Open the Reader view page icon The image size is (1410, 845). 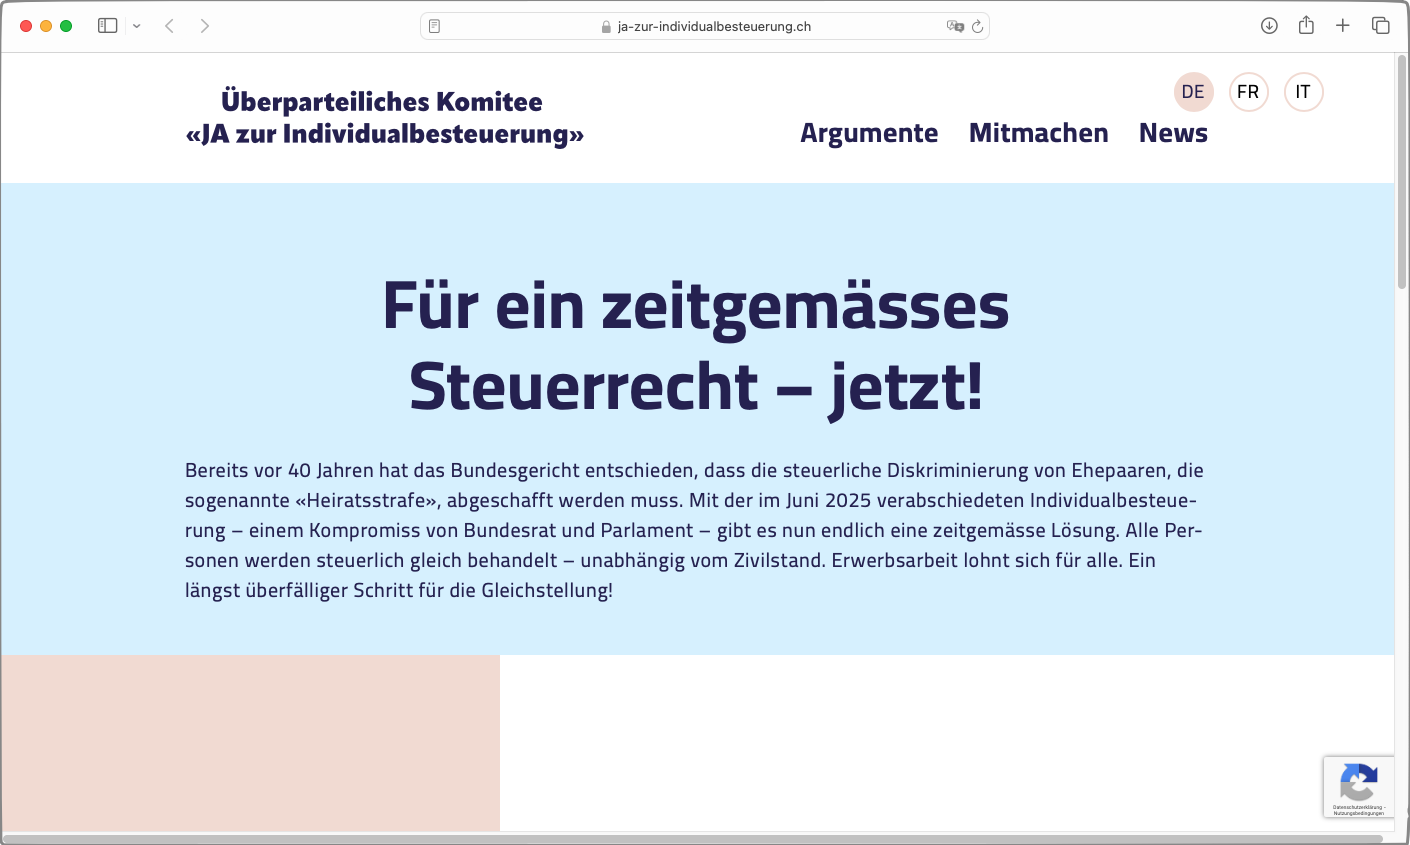(x=434, y=26)
